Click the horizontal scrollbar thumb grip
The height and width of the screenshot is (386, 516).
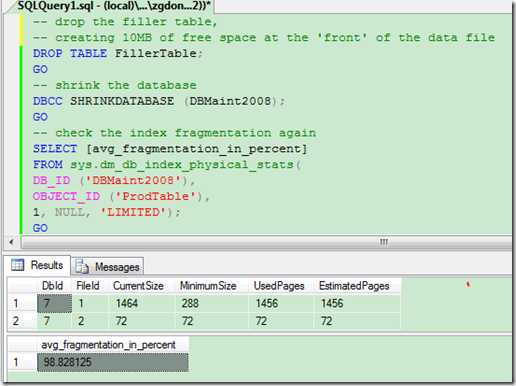click(384, 242)
